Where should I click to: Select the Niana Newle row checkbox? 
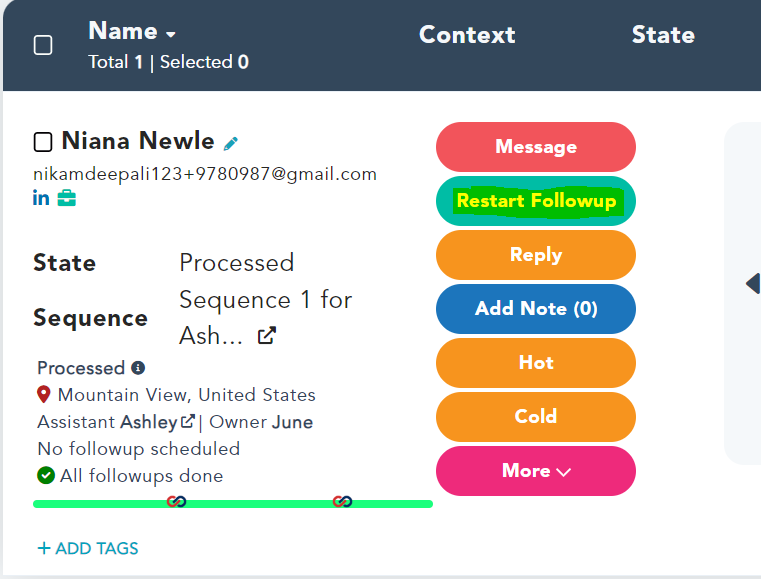click(43, 141)
